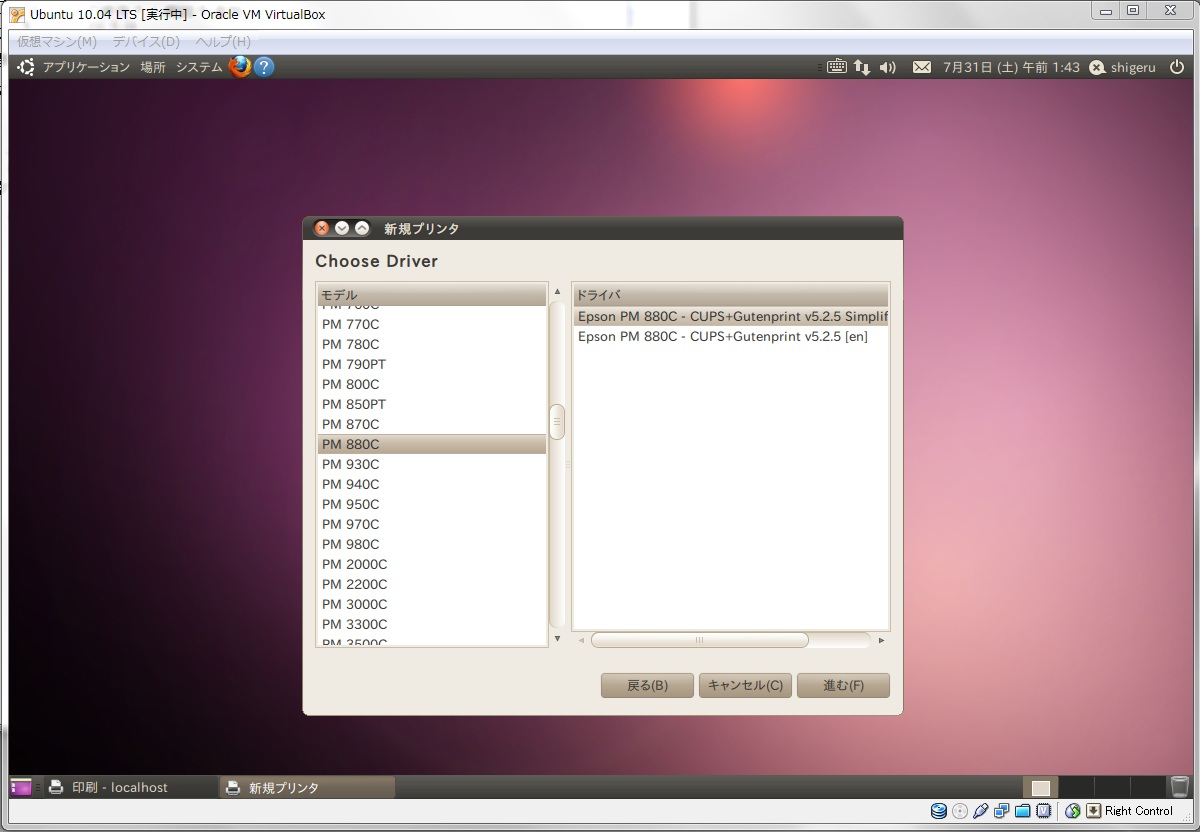
Task: Click the driver list scroll-left arrow
Action: [x=581, y=640]
